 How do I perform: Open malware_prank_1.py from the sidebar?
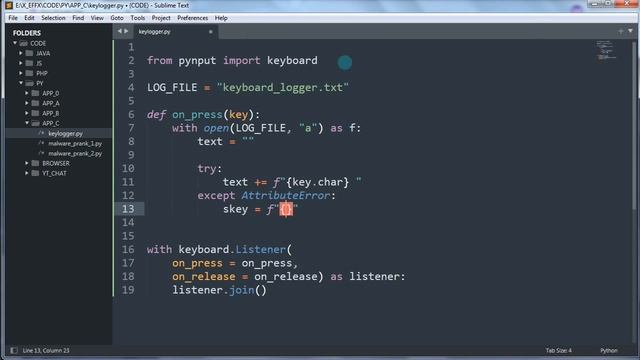click(x=75, y=144)
